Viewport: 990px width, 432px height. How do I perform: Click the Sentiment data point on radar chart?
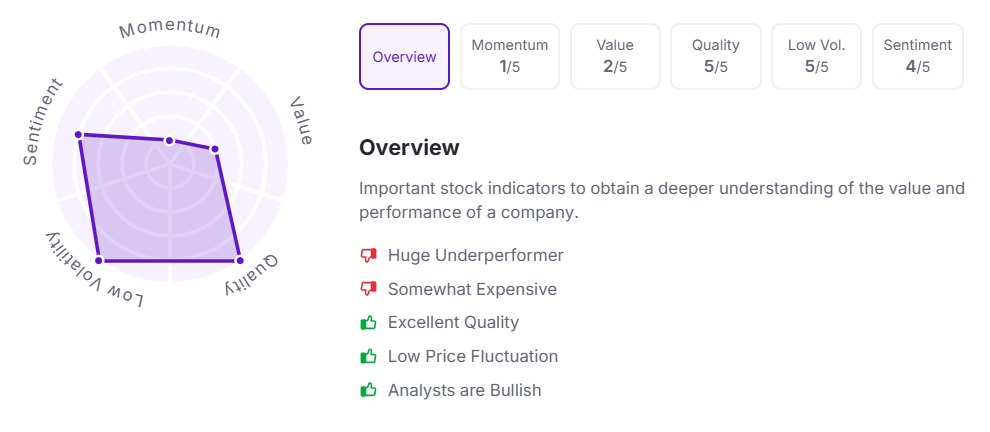point(78,134)
